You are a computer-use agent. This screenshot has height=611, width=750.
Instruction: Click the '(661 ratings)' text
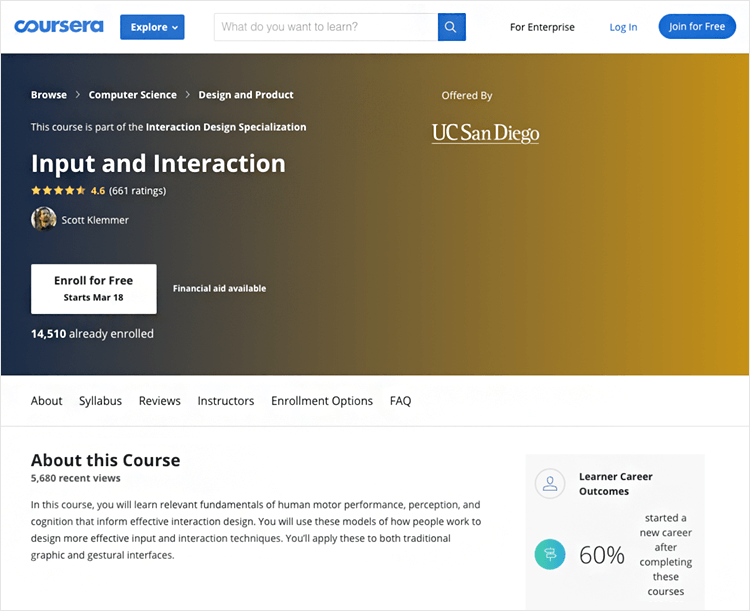(x=137, y=190)
